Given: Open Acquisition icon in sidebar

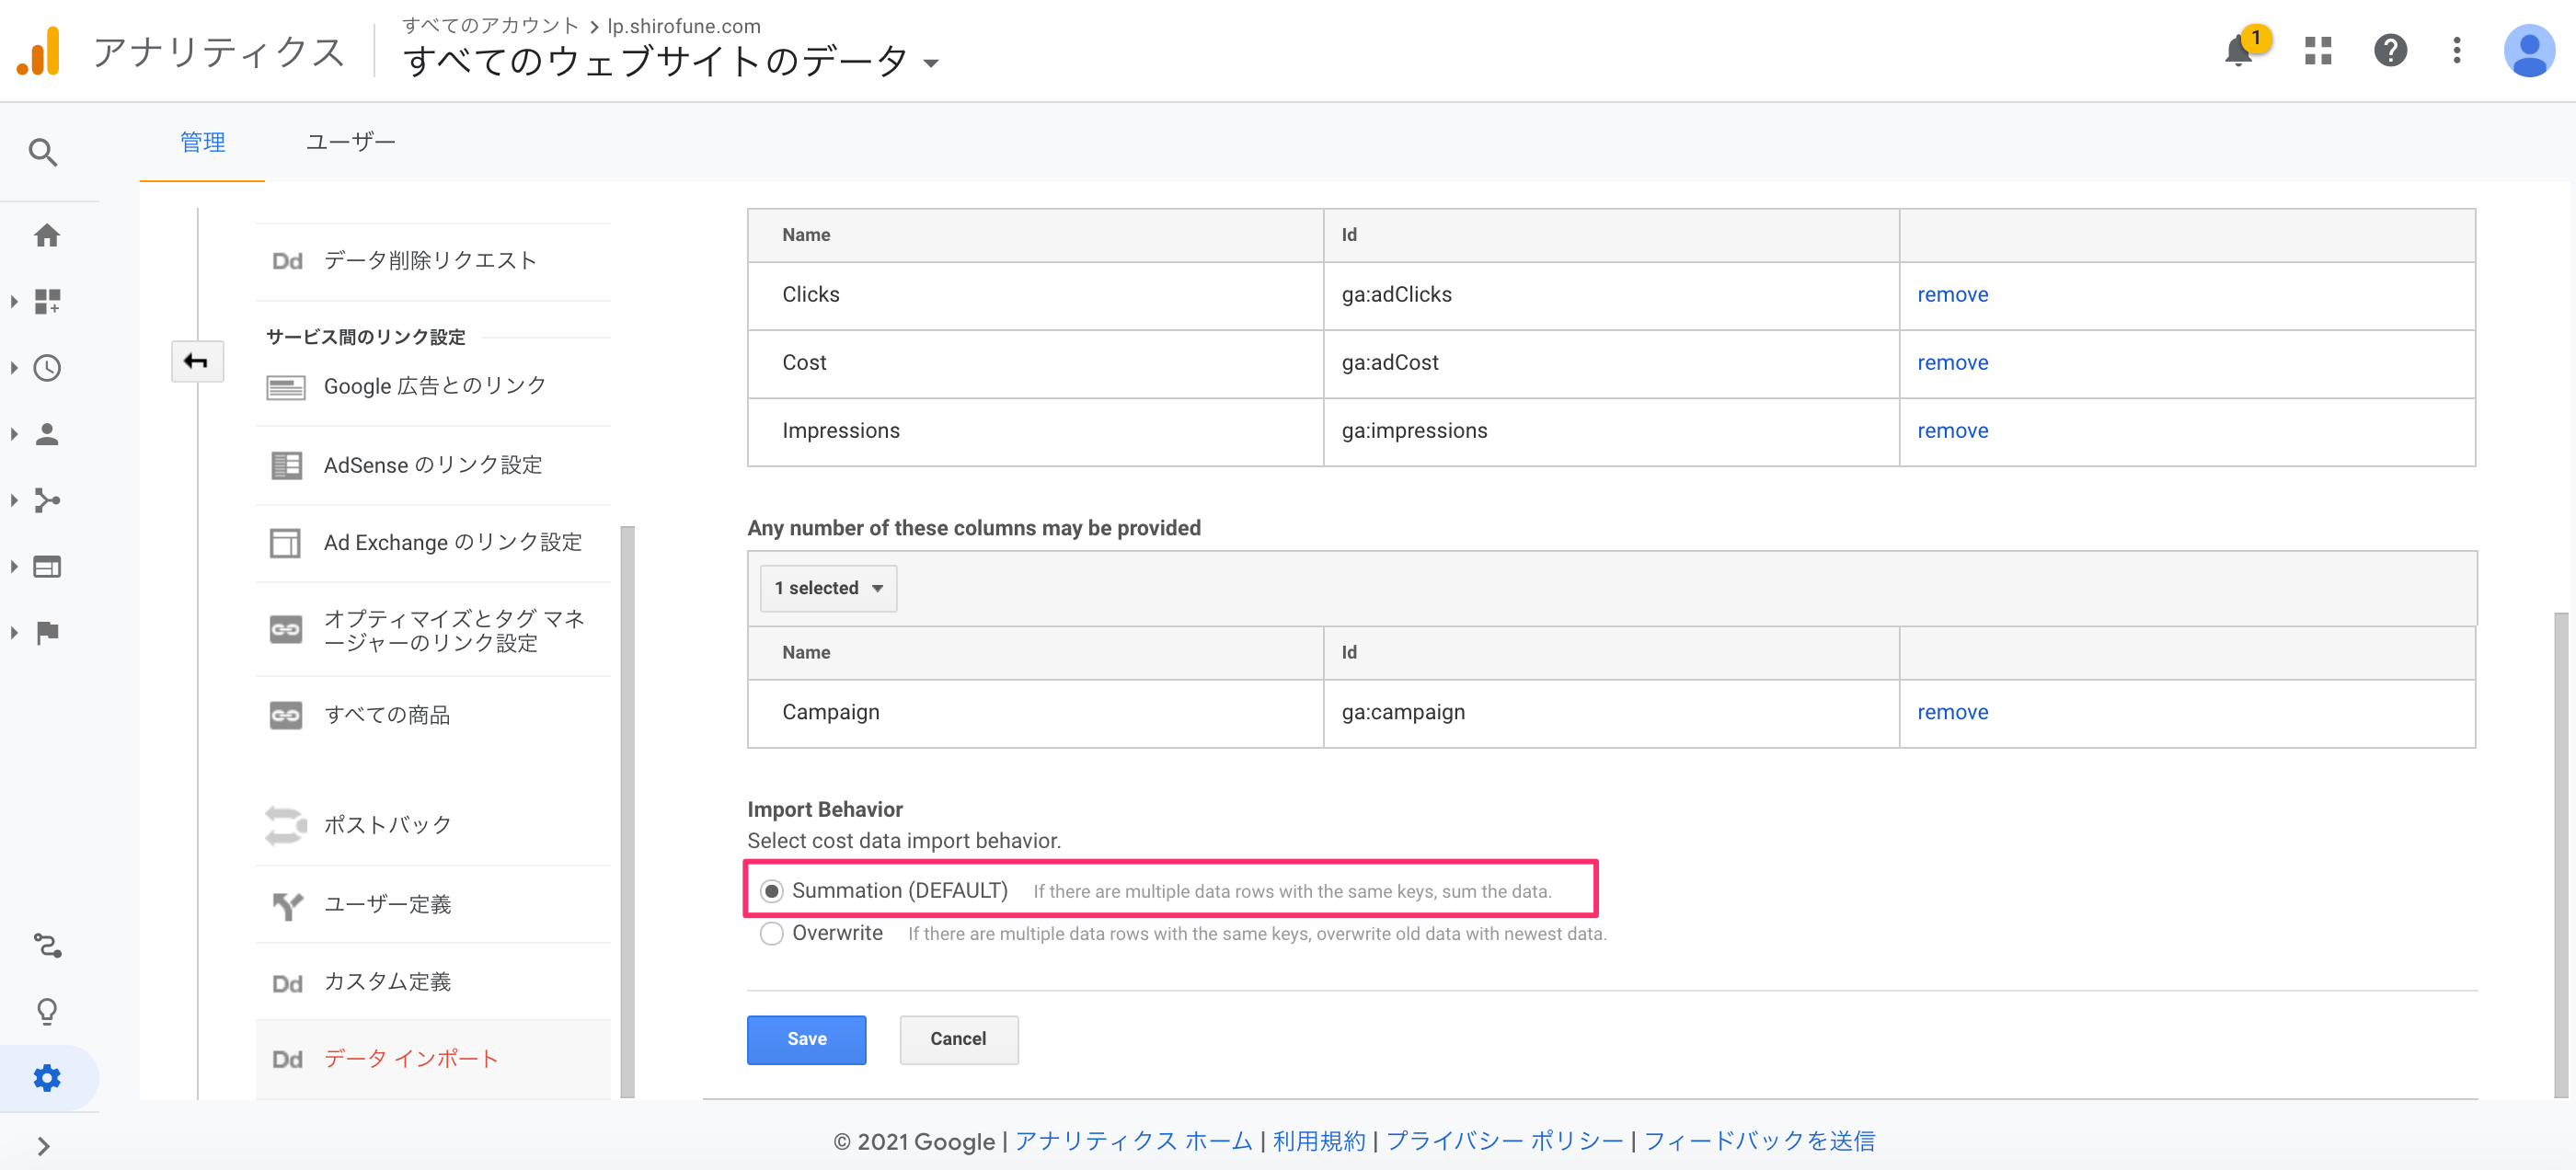Looking at the screenshot, I should 47,500.
